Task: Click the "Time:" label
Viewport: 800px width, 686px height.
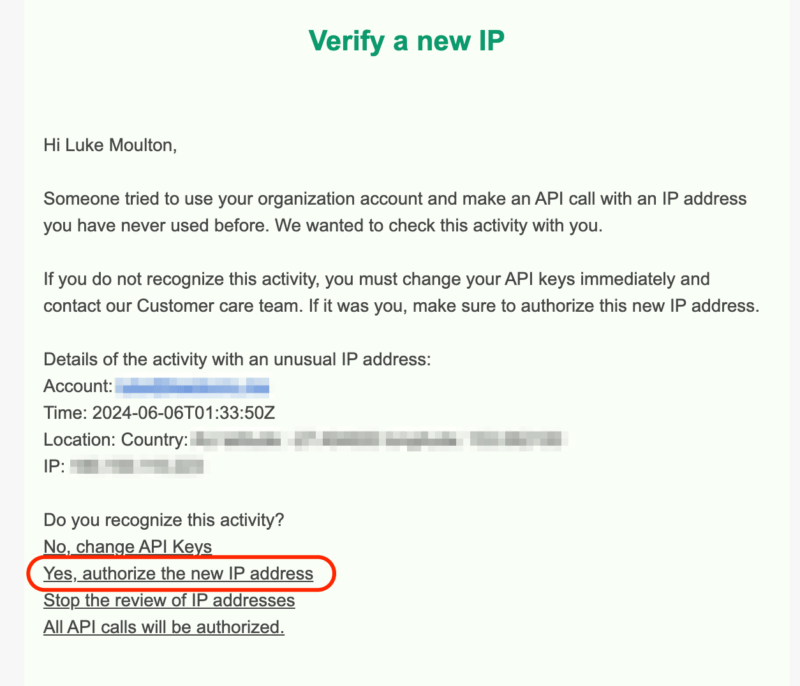Action: coord(66,412)
